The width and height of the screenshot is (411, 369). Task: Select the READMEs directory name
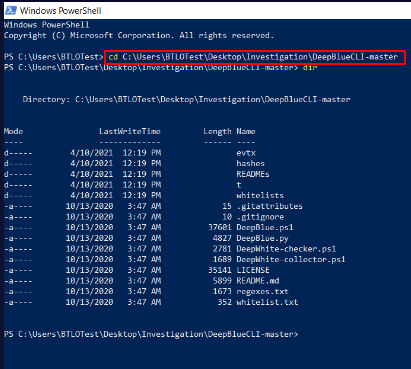point(253,174)
